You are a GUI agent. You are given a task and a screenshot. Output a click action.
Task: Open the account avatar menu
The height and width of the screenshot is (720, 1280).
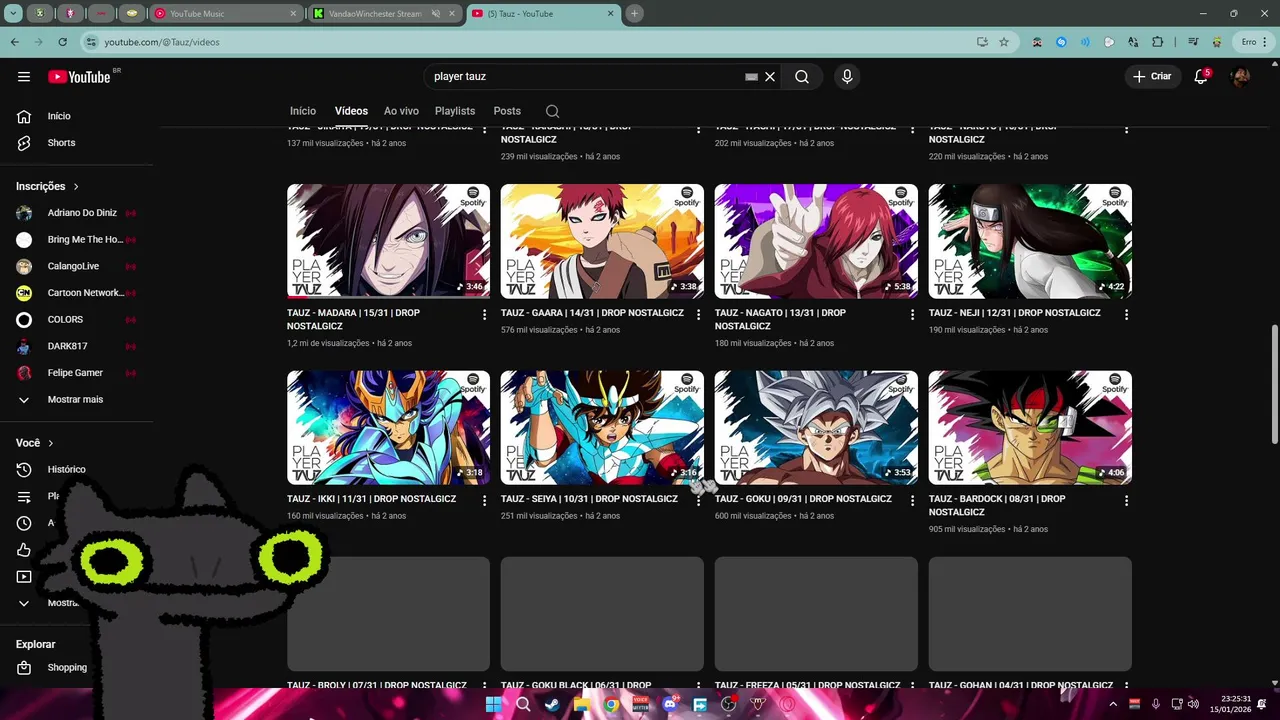1240,77
